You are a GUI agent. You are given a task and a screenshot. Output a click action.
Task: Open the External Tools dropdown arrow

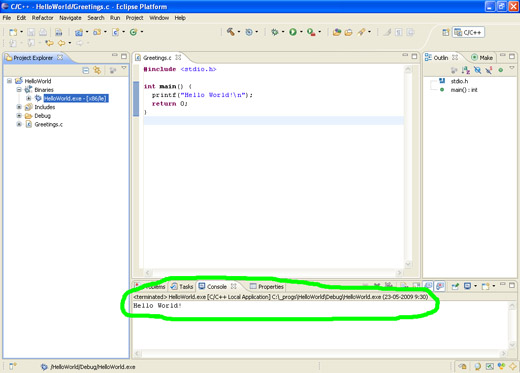pyautogui.click(x=320, y=32)
